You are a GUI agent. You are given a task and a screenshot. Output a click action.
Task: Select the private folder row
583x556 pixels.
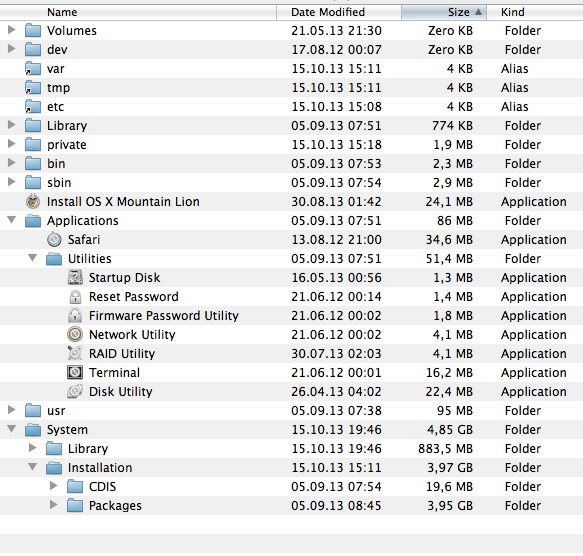point(292,145)
